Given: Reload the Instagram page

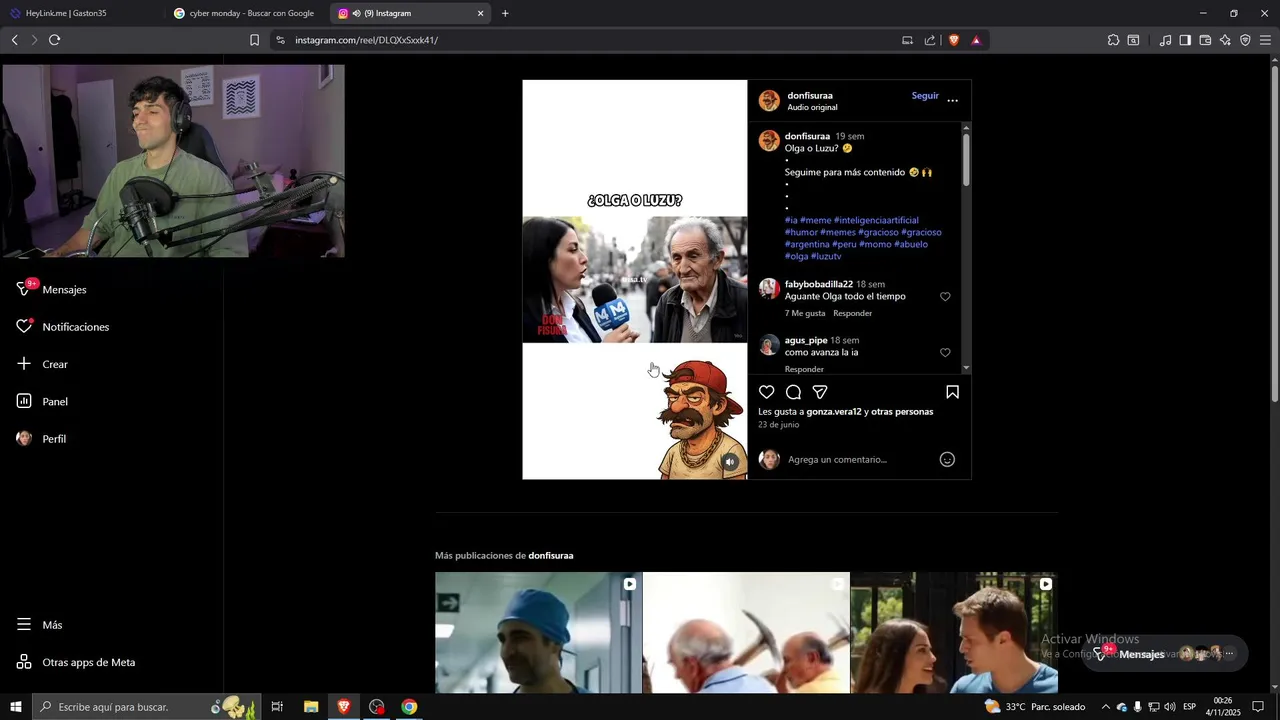Looking at the screenshot, I should [x=54, y=40].
